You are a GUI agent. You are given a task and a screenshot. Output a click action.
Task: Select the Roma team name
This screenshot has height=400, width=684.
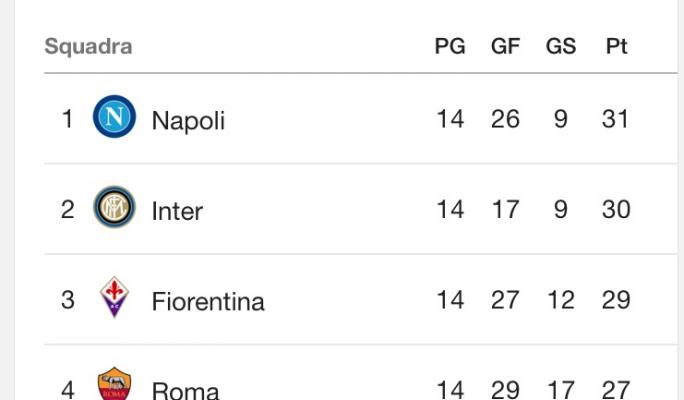click(185, 390)
